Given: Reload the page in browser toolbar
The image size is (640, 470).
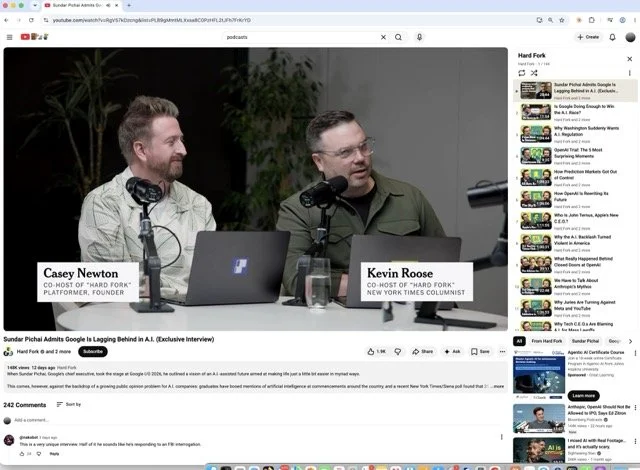Looking at the screenshot, I should [31, 20].
